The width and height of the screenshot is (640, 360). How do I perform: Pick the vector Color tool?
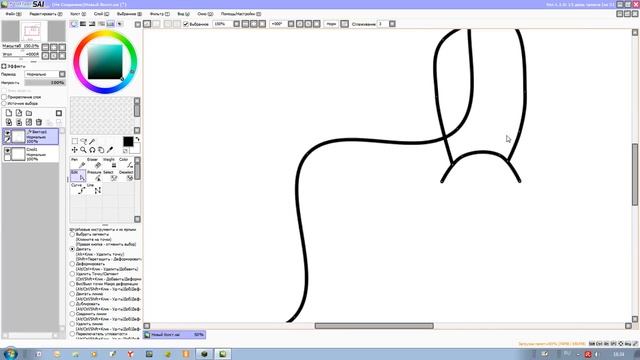pyautogui.click(x=125, y=163)
